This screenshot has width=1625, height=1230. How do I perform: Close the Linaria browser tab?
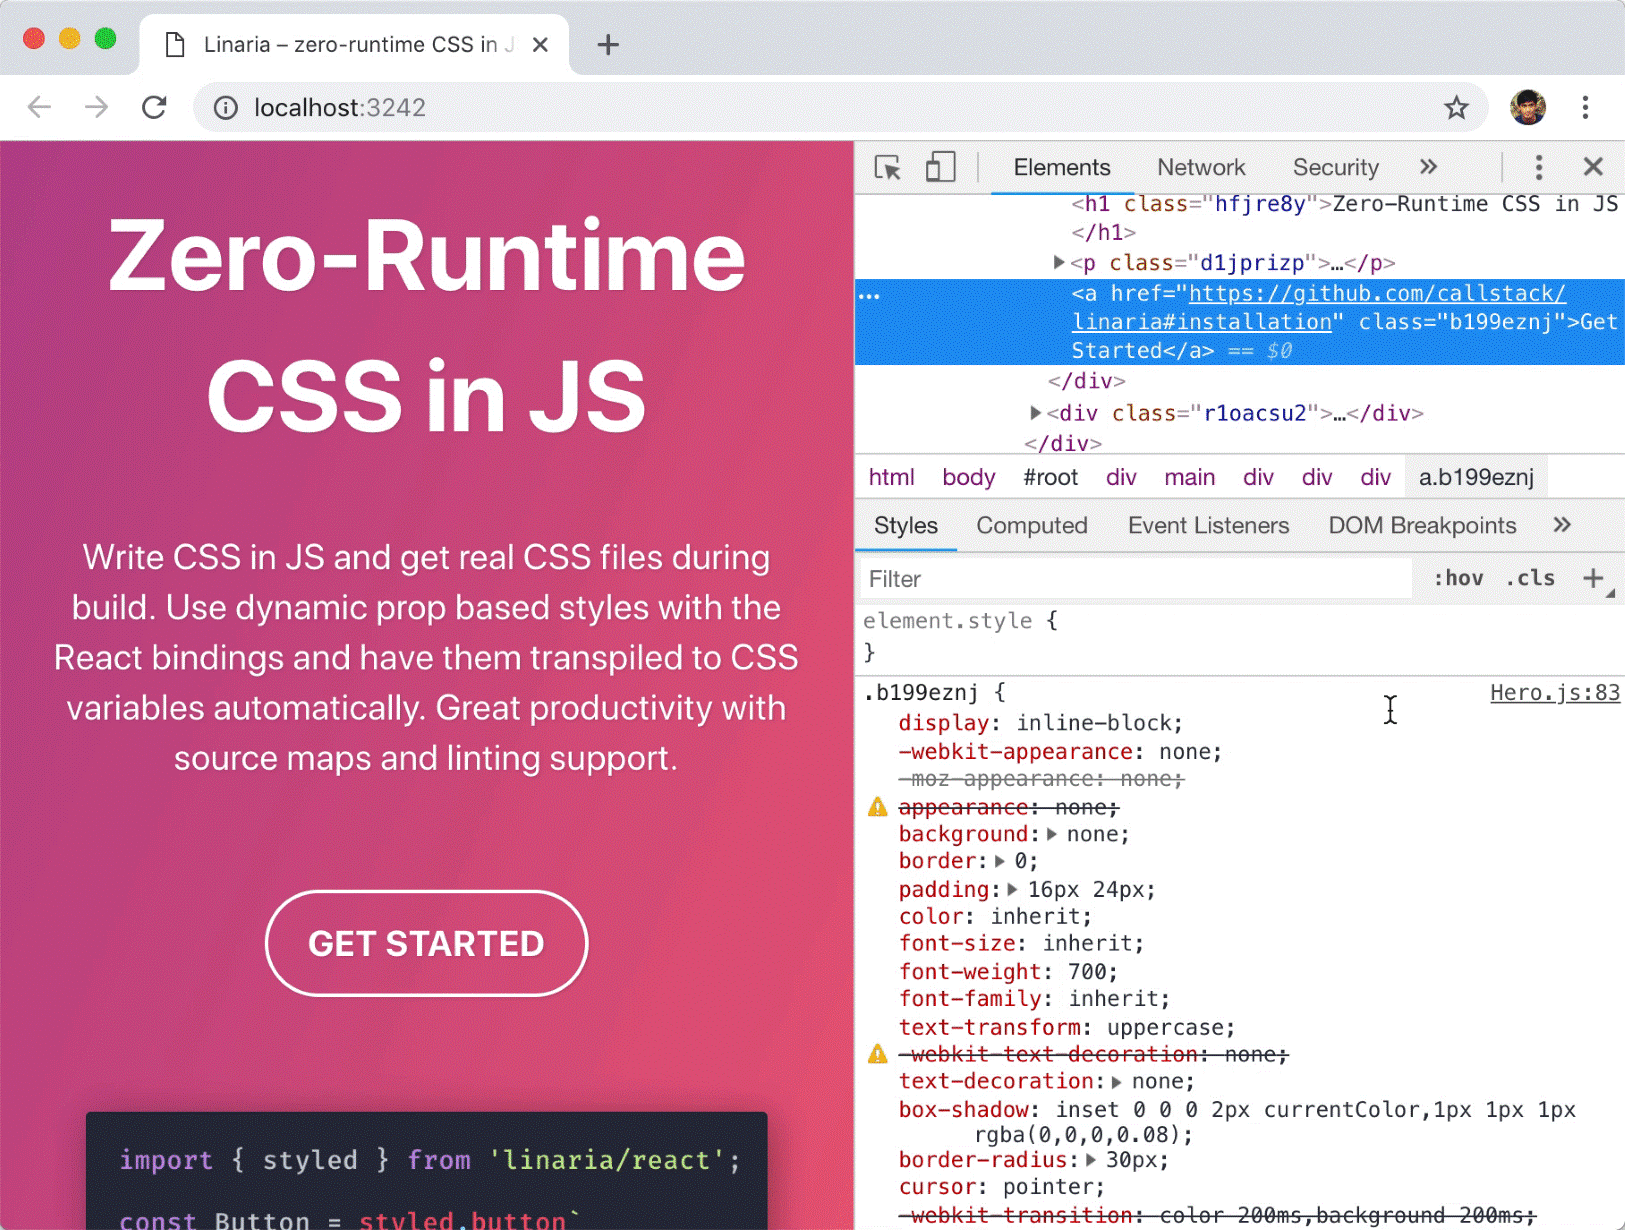pos(540,45)
